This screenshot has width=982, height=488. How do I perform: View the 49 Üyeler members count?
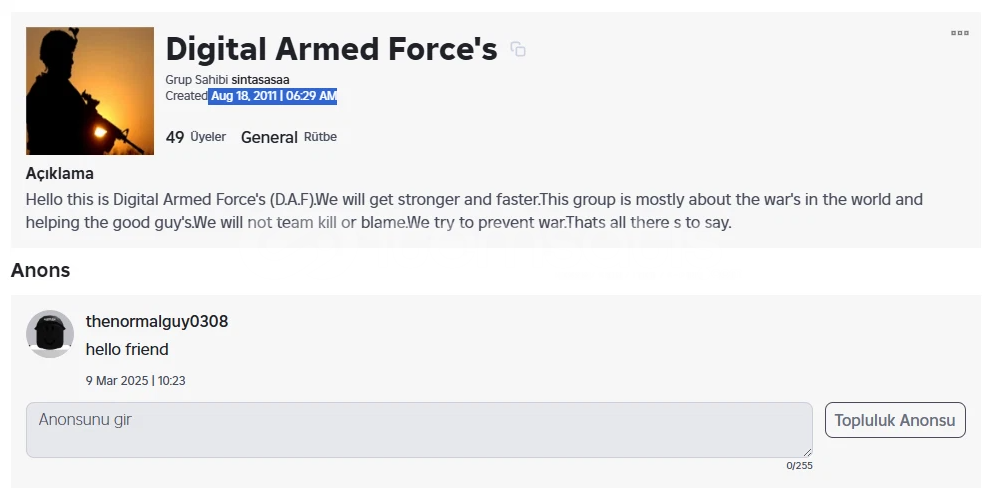coord(195,137)
